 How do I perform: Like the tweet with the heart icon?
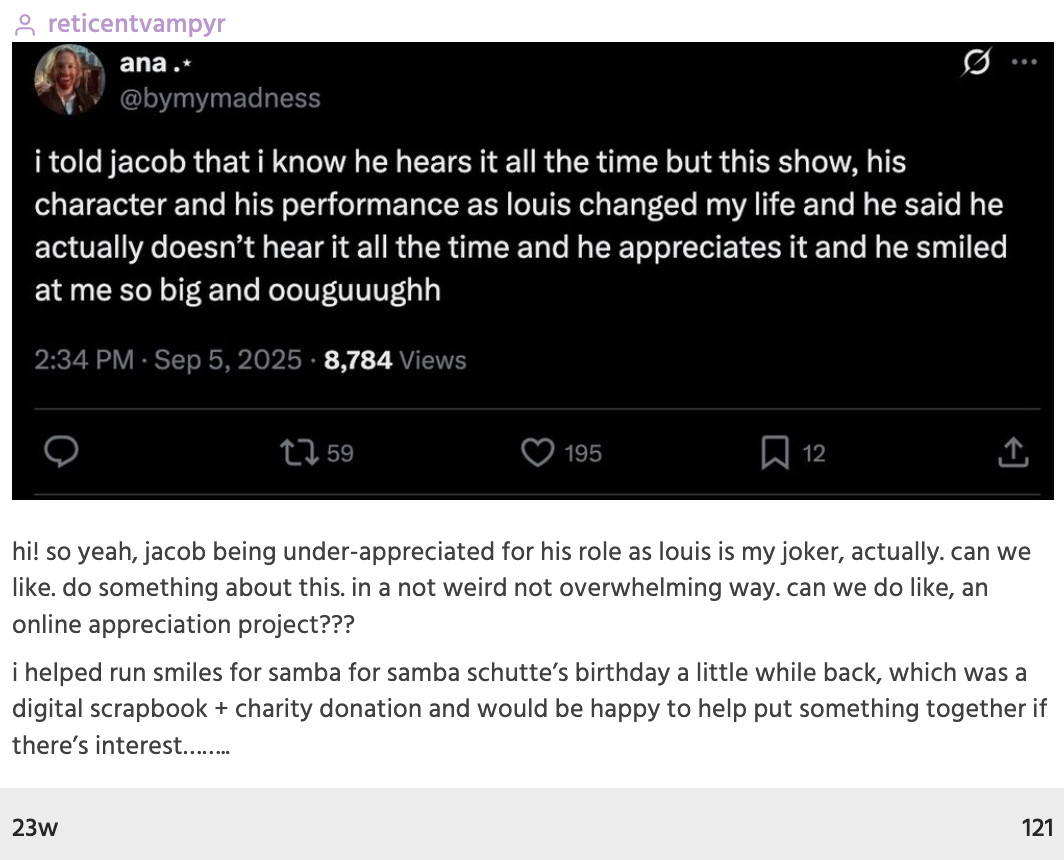538,453
